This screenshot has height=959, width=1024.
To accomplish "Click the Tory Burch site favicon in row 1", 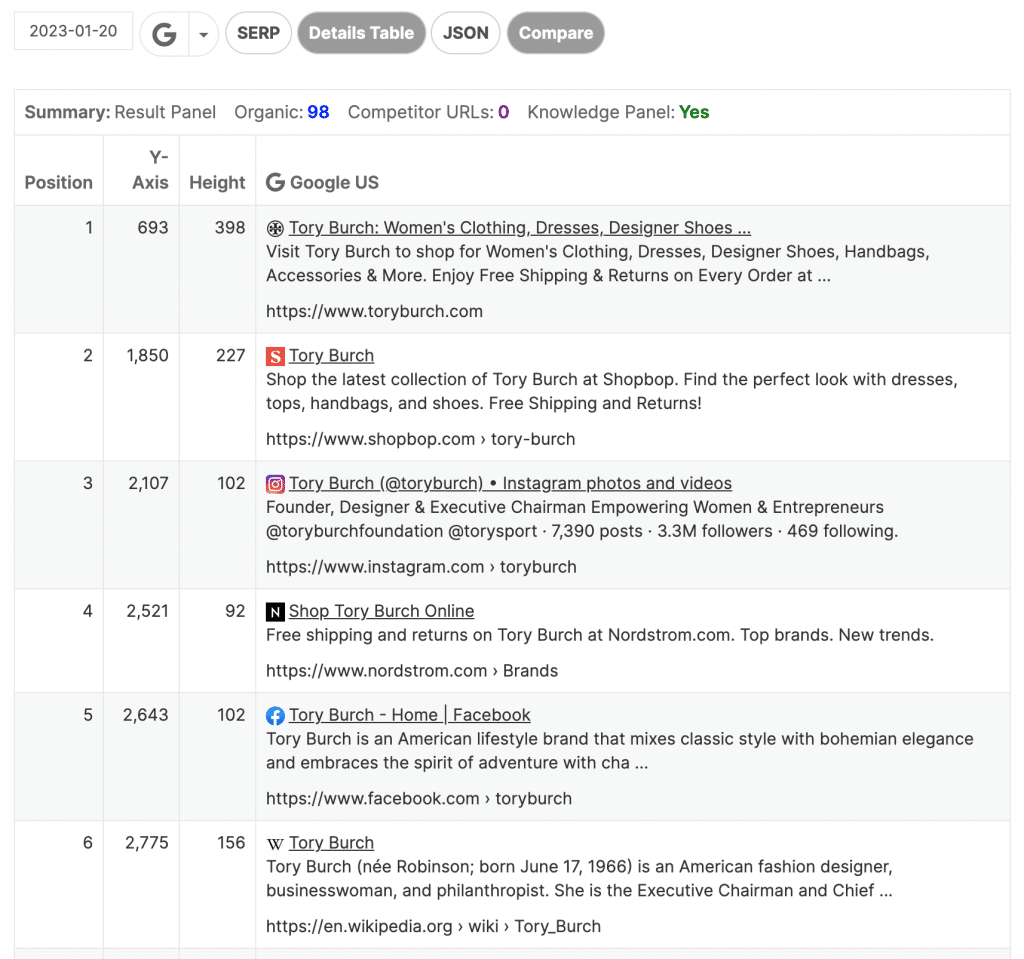I will 275,228.
